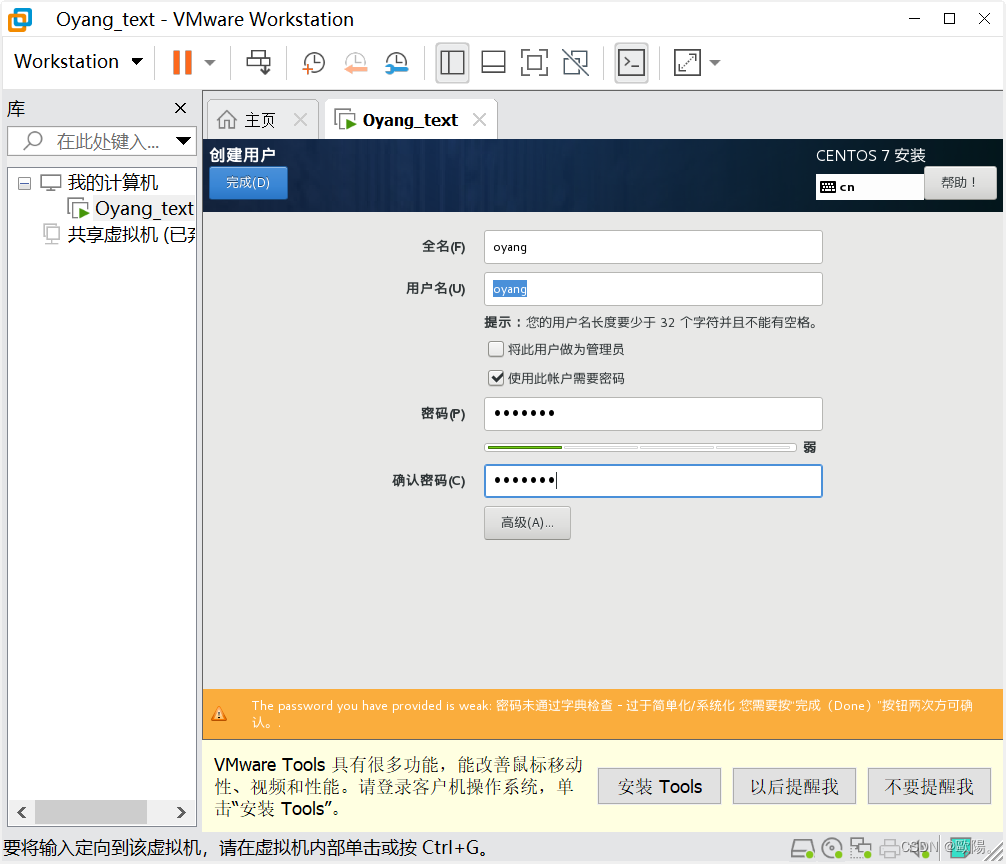Toggle the library sidebar view
This screenshot has height=864, width=1006.
coord(452,63)
